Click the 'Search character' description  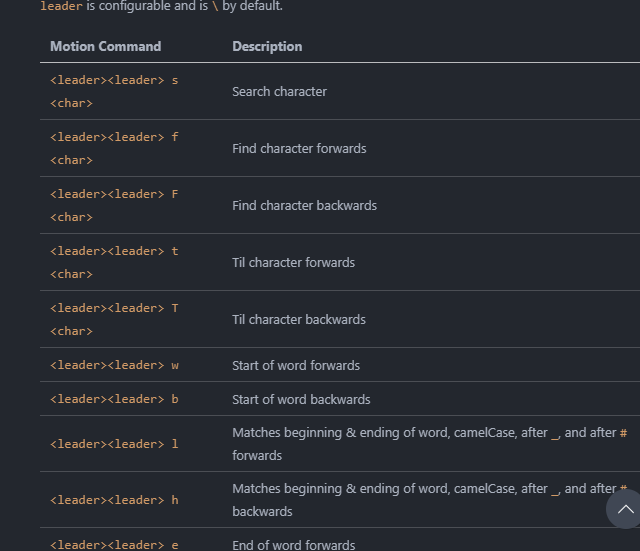pyautogui.click(x=279, y=91)
